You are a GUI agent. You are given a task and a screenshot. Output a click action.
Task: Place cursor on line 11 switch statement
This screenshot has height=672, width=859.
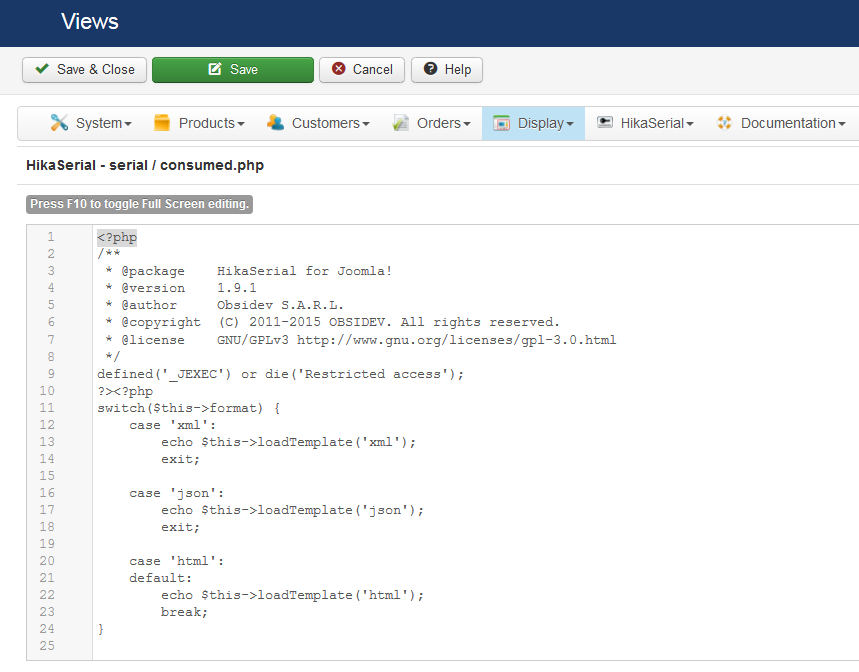[x=188, y=407]
